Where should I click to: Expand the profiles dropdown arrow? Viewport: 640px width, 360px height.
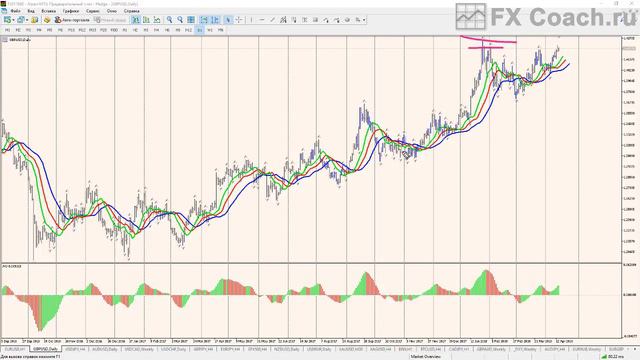pos(27,20)
